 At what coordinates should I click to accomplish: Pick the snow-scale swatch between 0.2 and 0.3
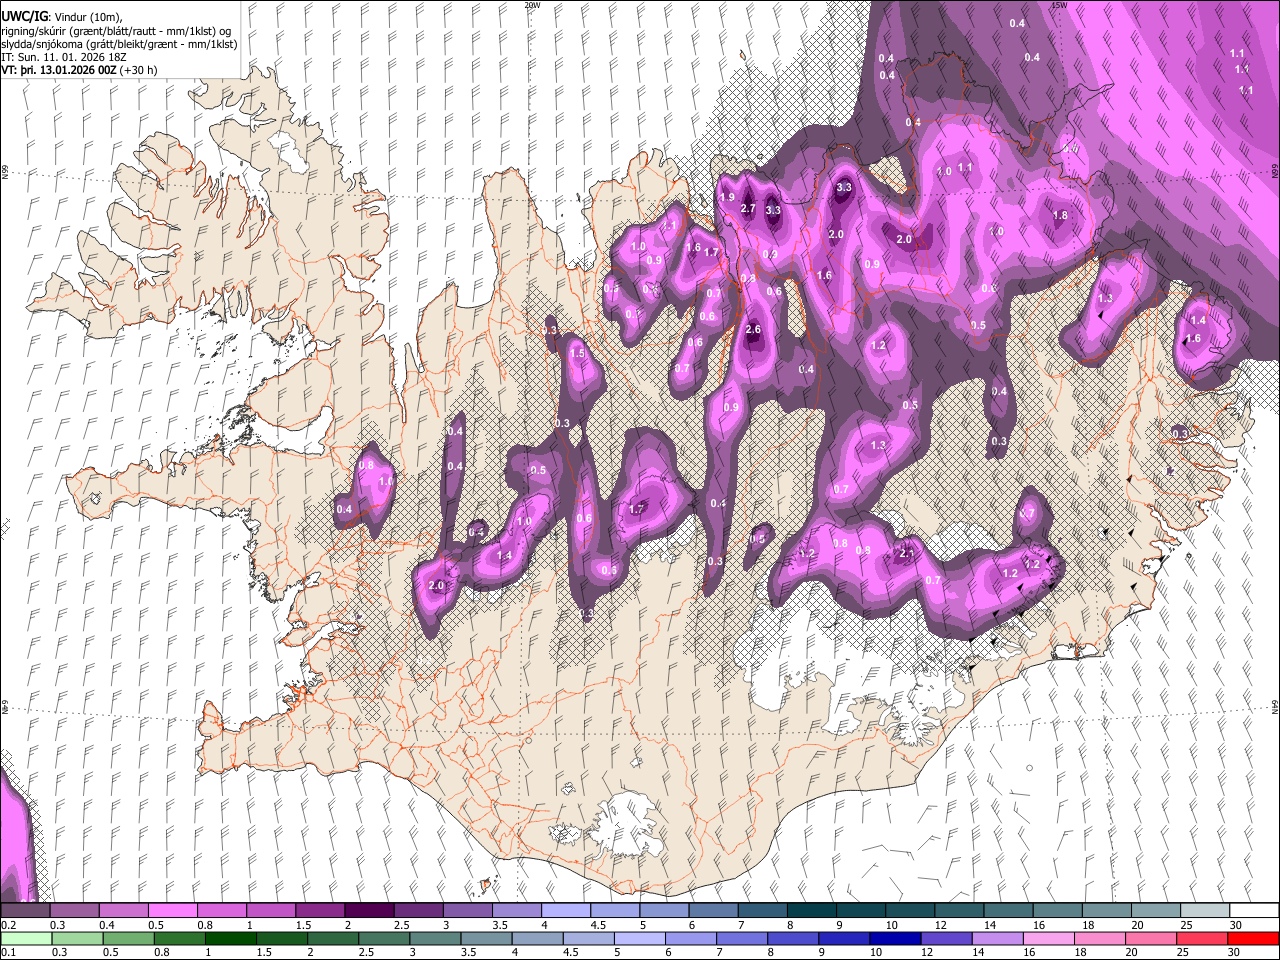(25, 911)
